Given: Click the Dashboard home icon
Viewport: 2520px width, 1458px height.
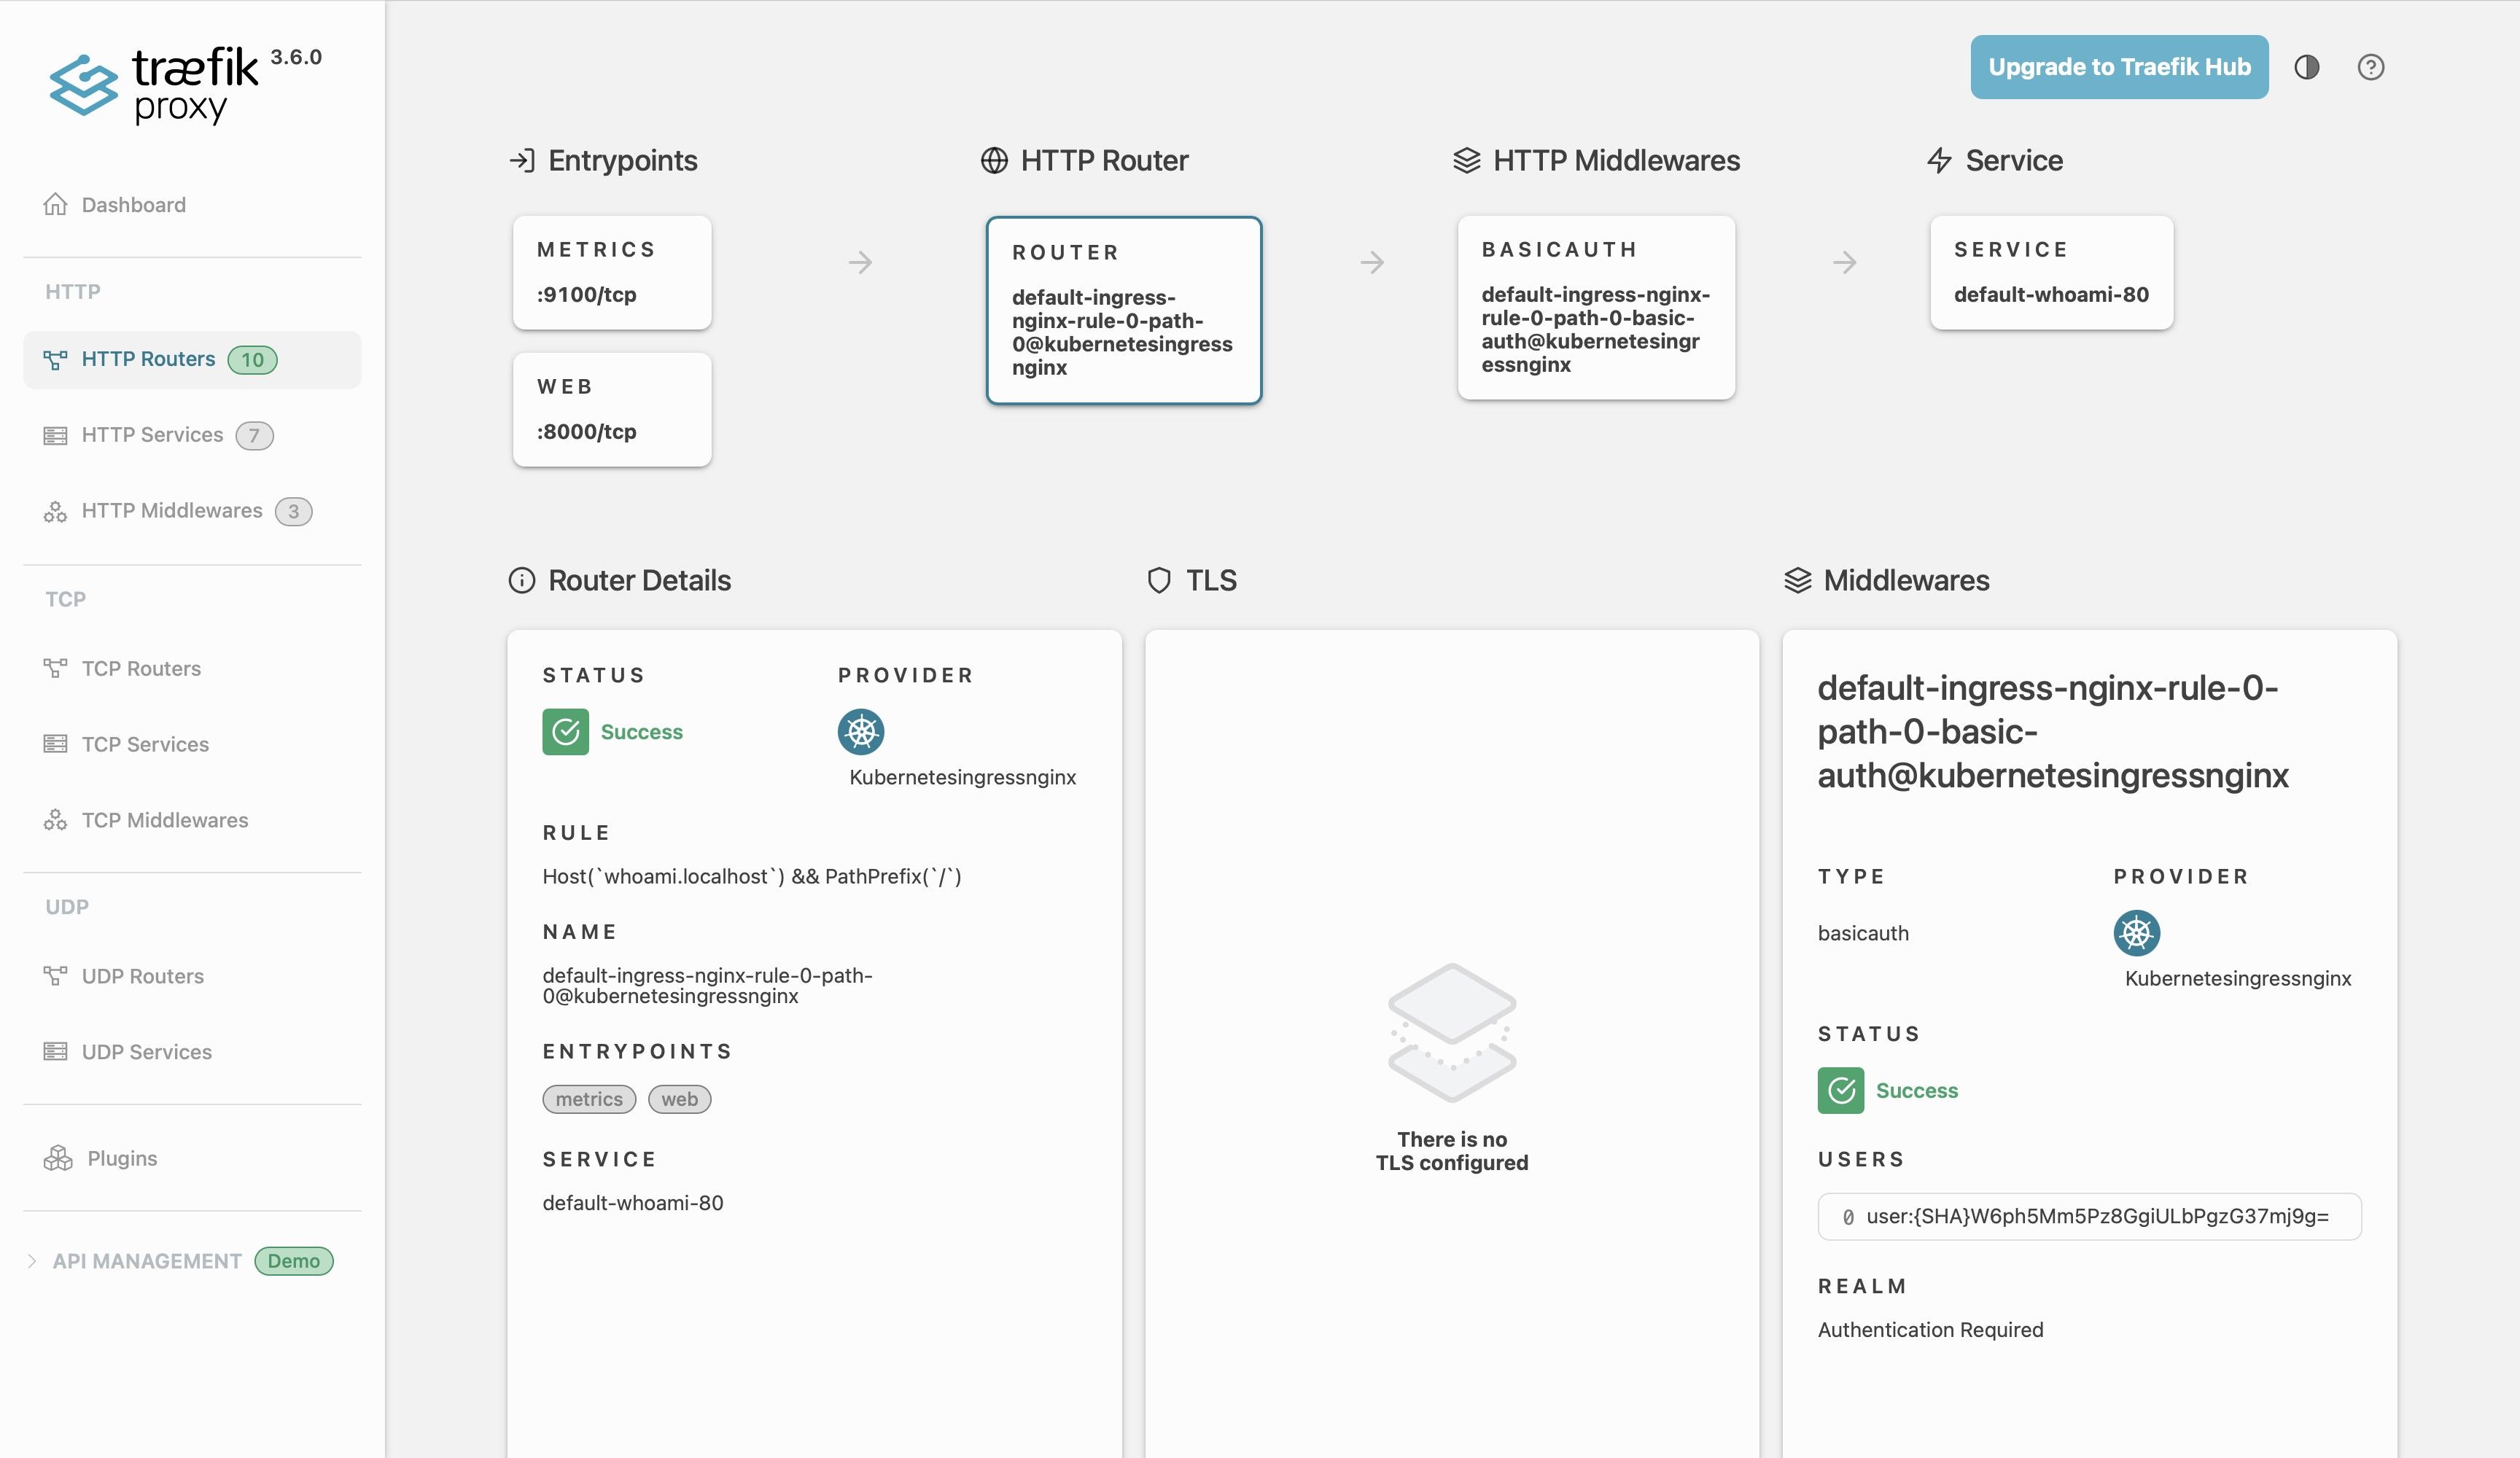Looking at the screenshot, I should coord(55,205).
